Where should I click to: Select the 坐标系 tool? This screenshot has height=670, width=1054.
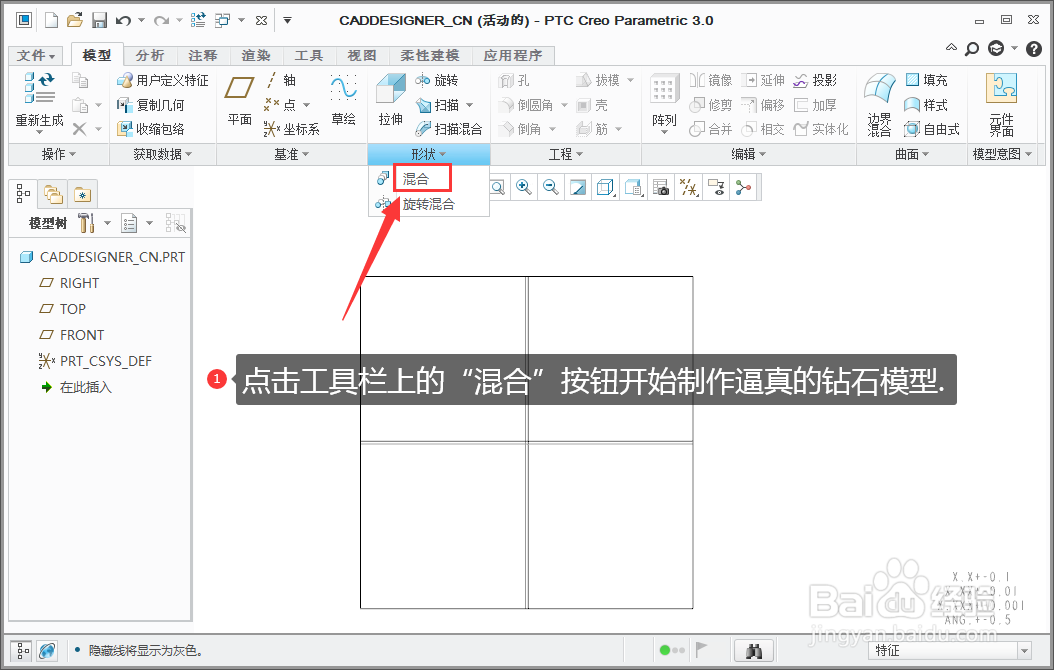(x=292, y=129)
